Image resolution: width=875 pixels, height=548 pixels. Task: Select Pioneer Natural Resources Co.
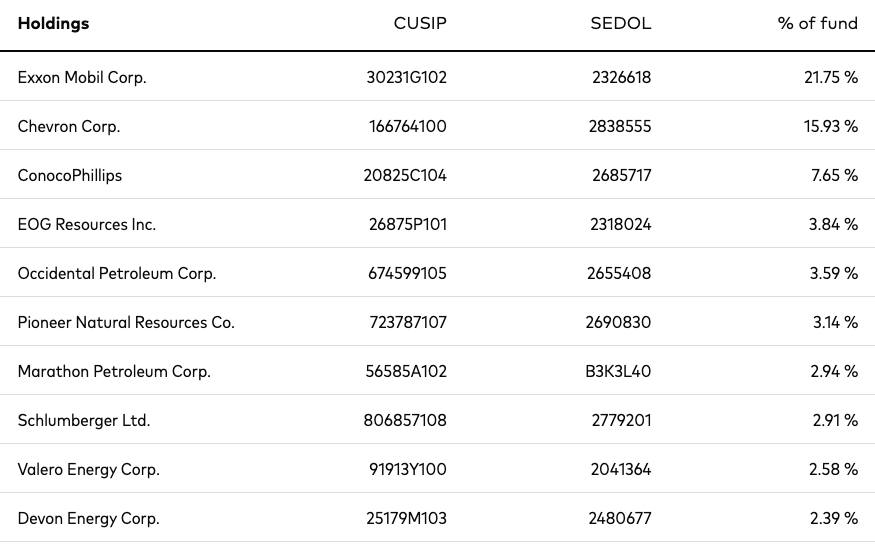[x=126, y=323]
